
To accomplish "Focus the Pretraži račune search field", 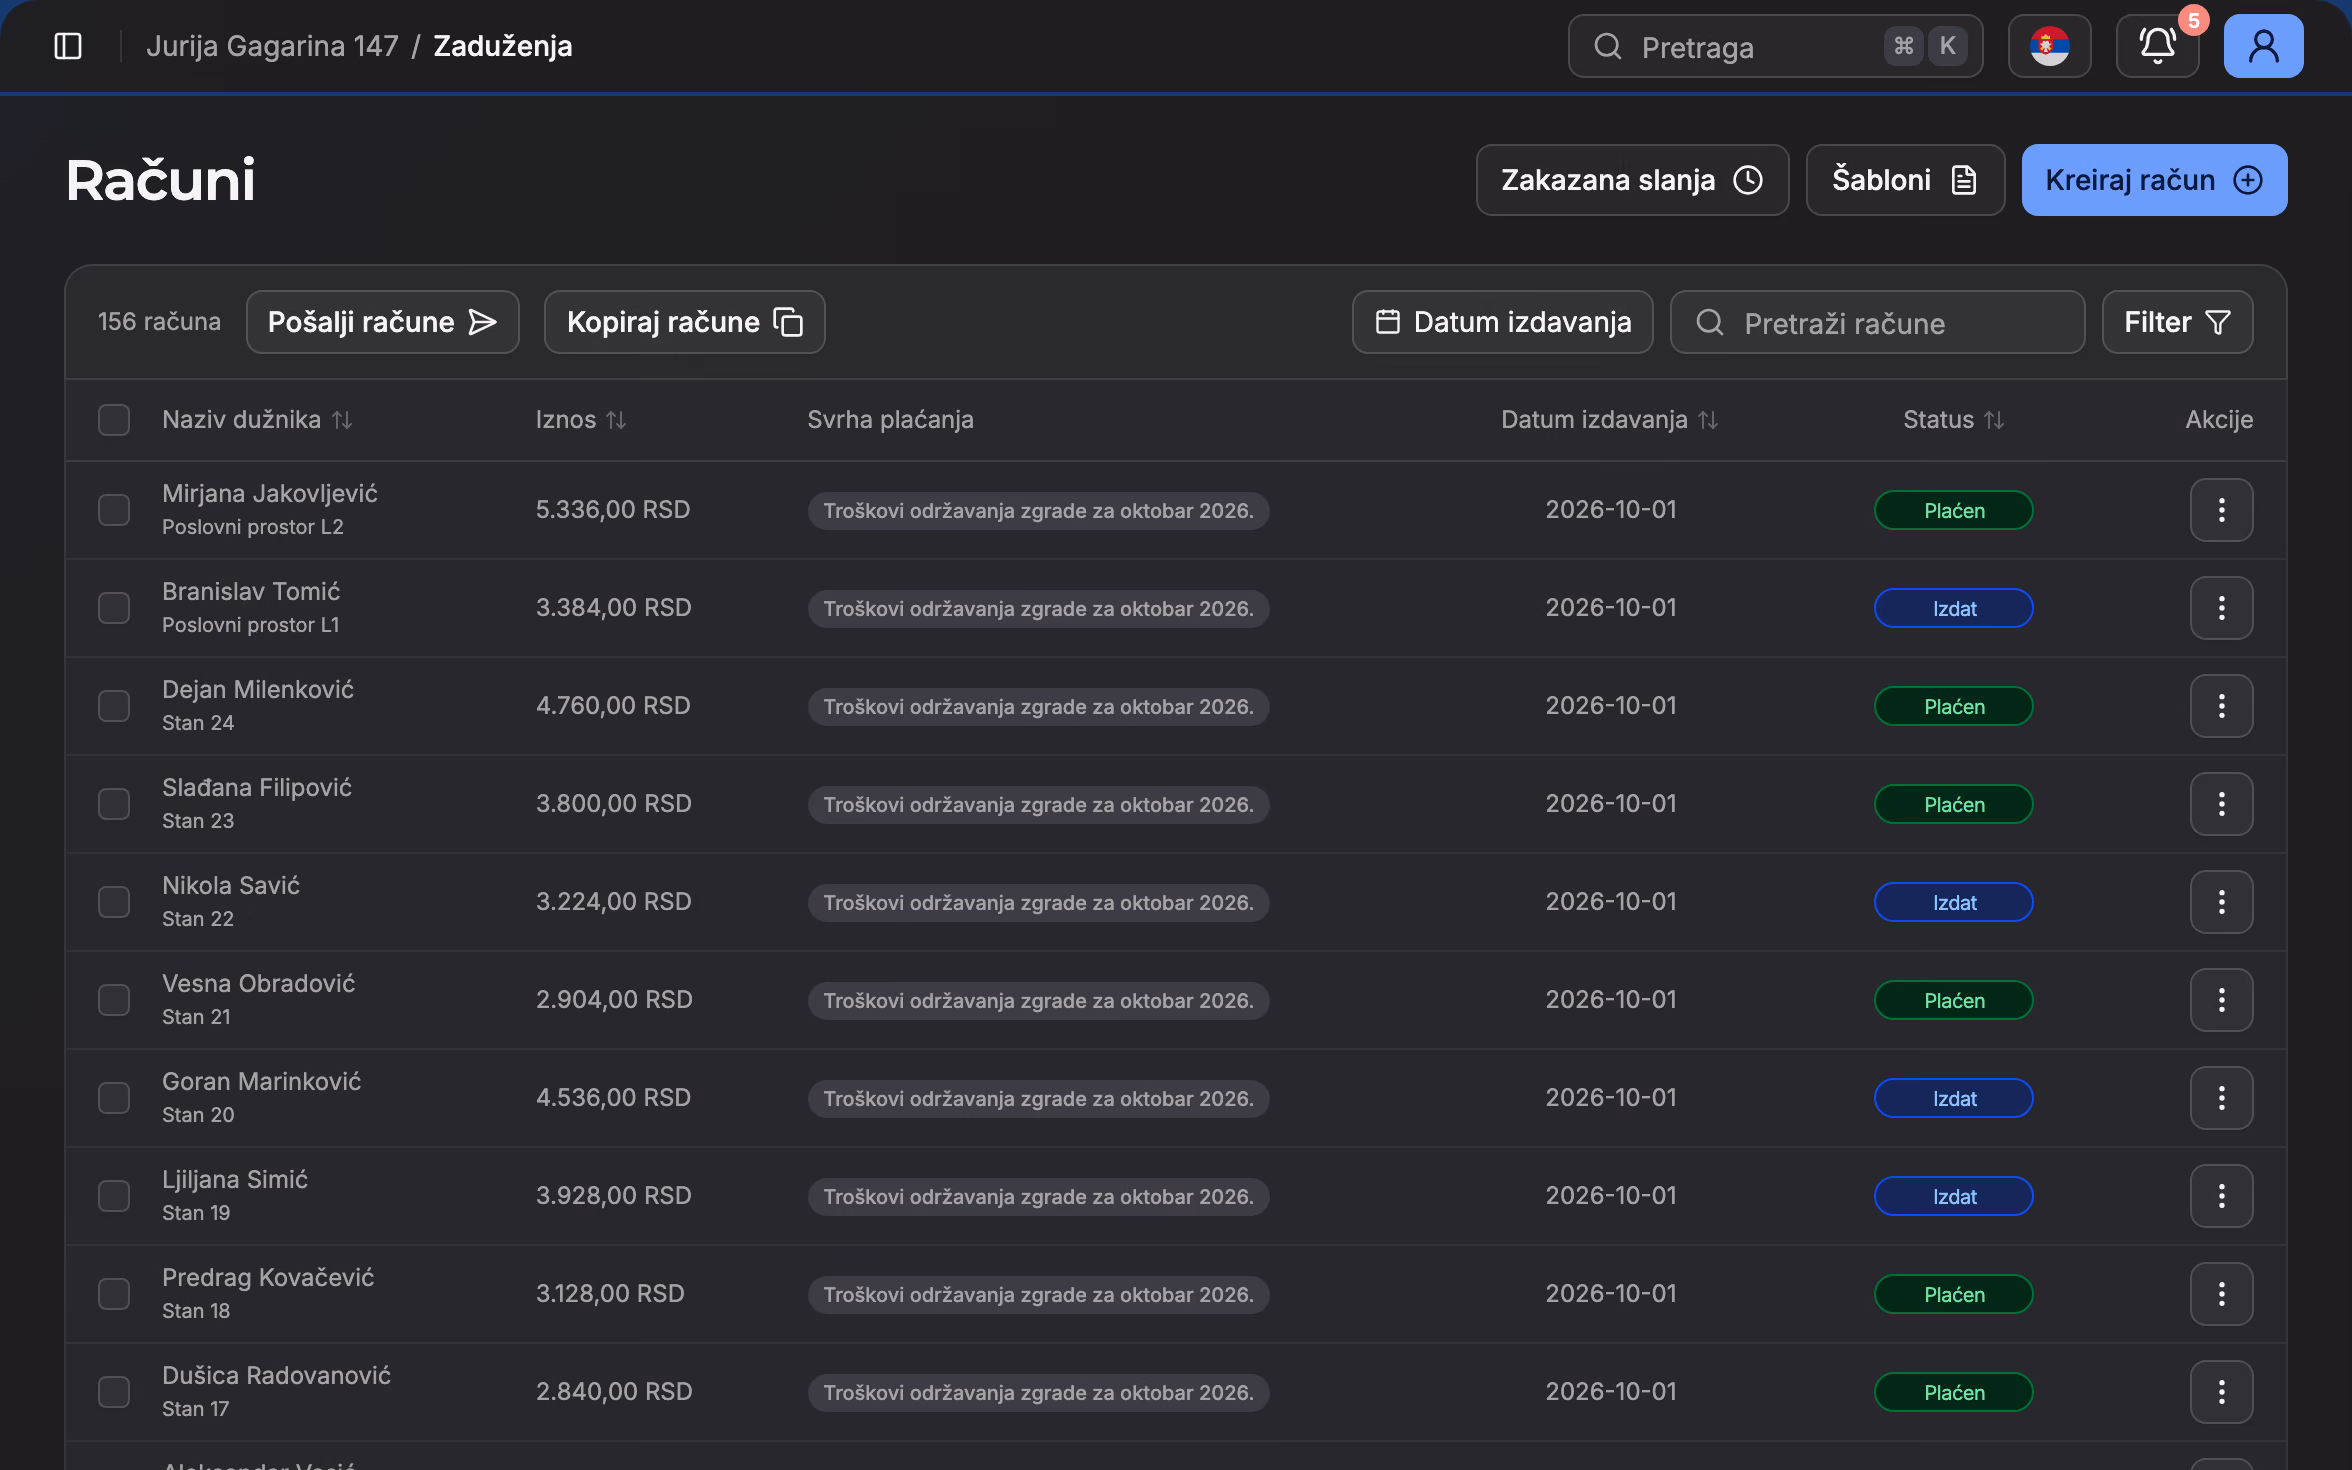I will [1877, 322].
